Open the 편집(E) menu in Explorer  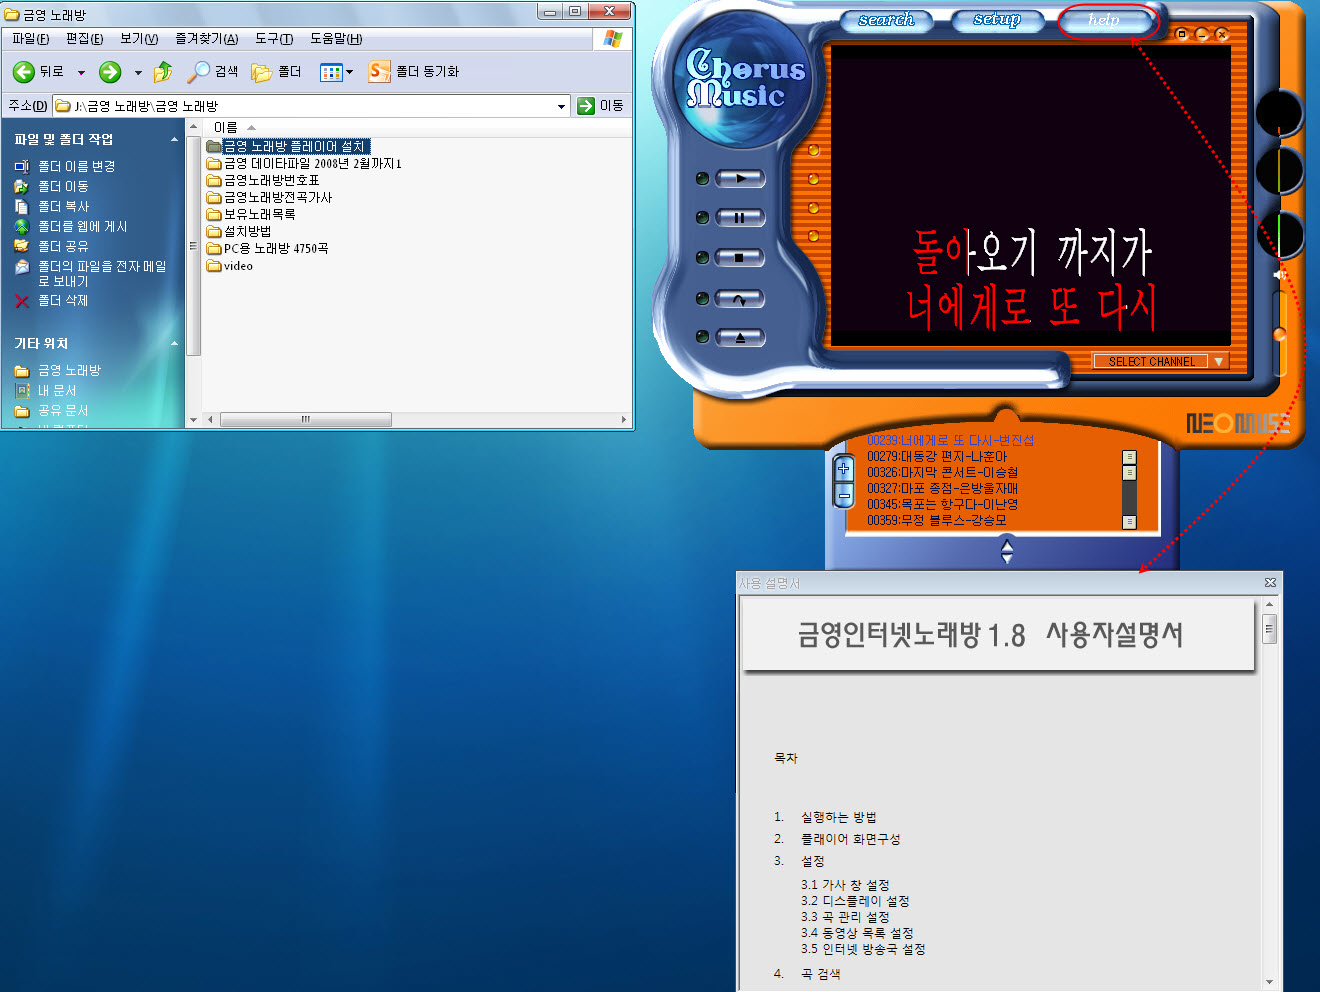(85, 38)
